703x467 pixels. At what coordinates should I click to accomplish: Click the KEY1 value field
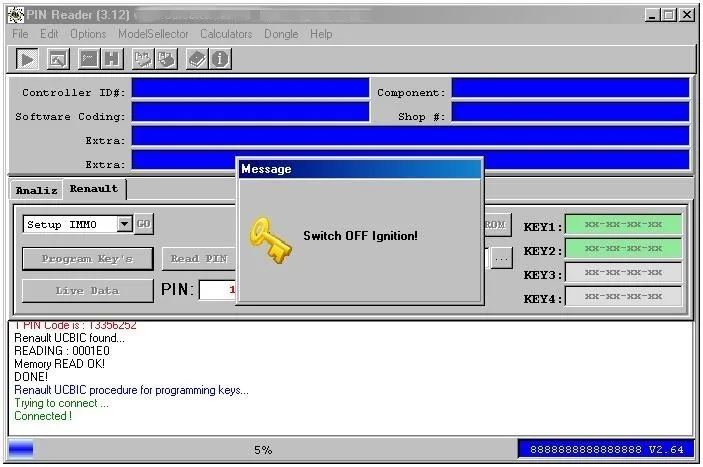coord(623,224)
